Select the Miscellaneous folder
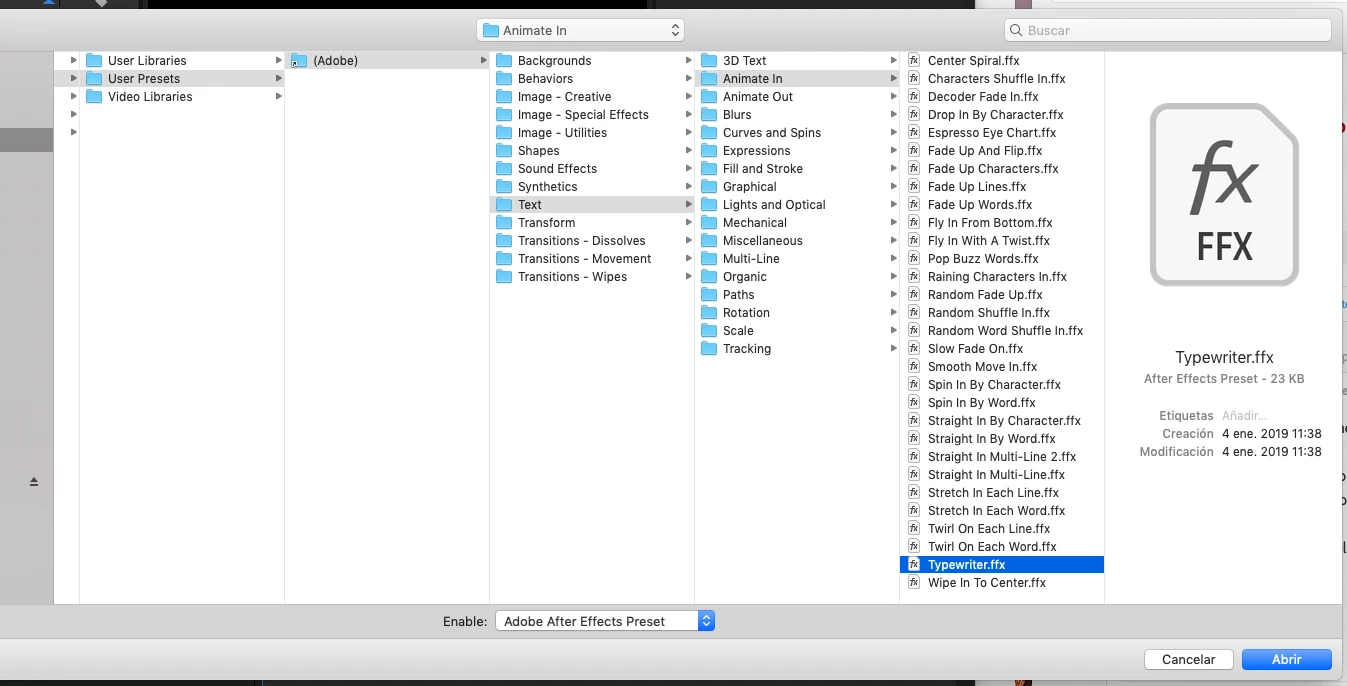Viewport: 1347px width, 686px height. pyautogui.click(x=797, y=240)
